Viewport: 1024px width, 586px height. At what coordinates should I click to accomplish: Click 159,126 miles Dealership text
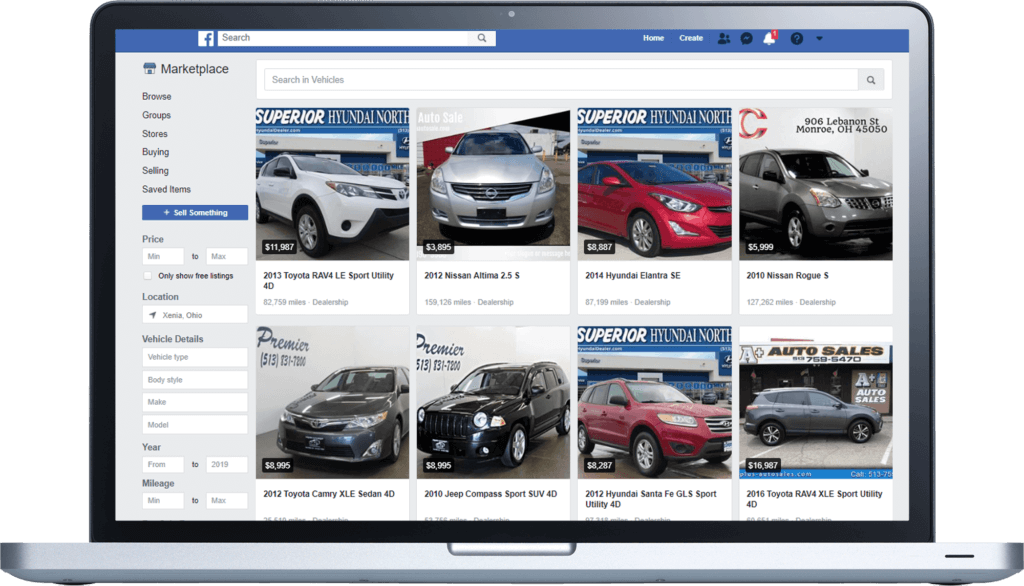(x=469, y=302)
